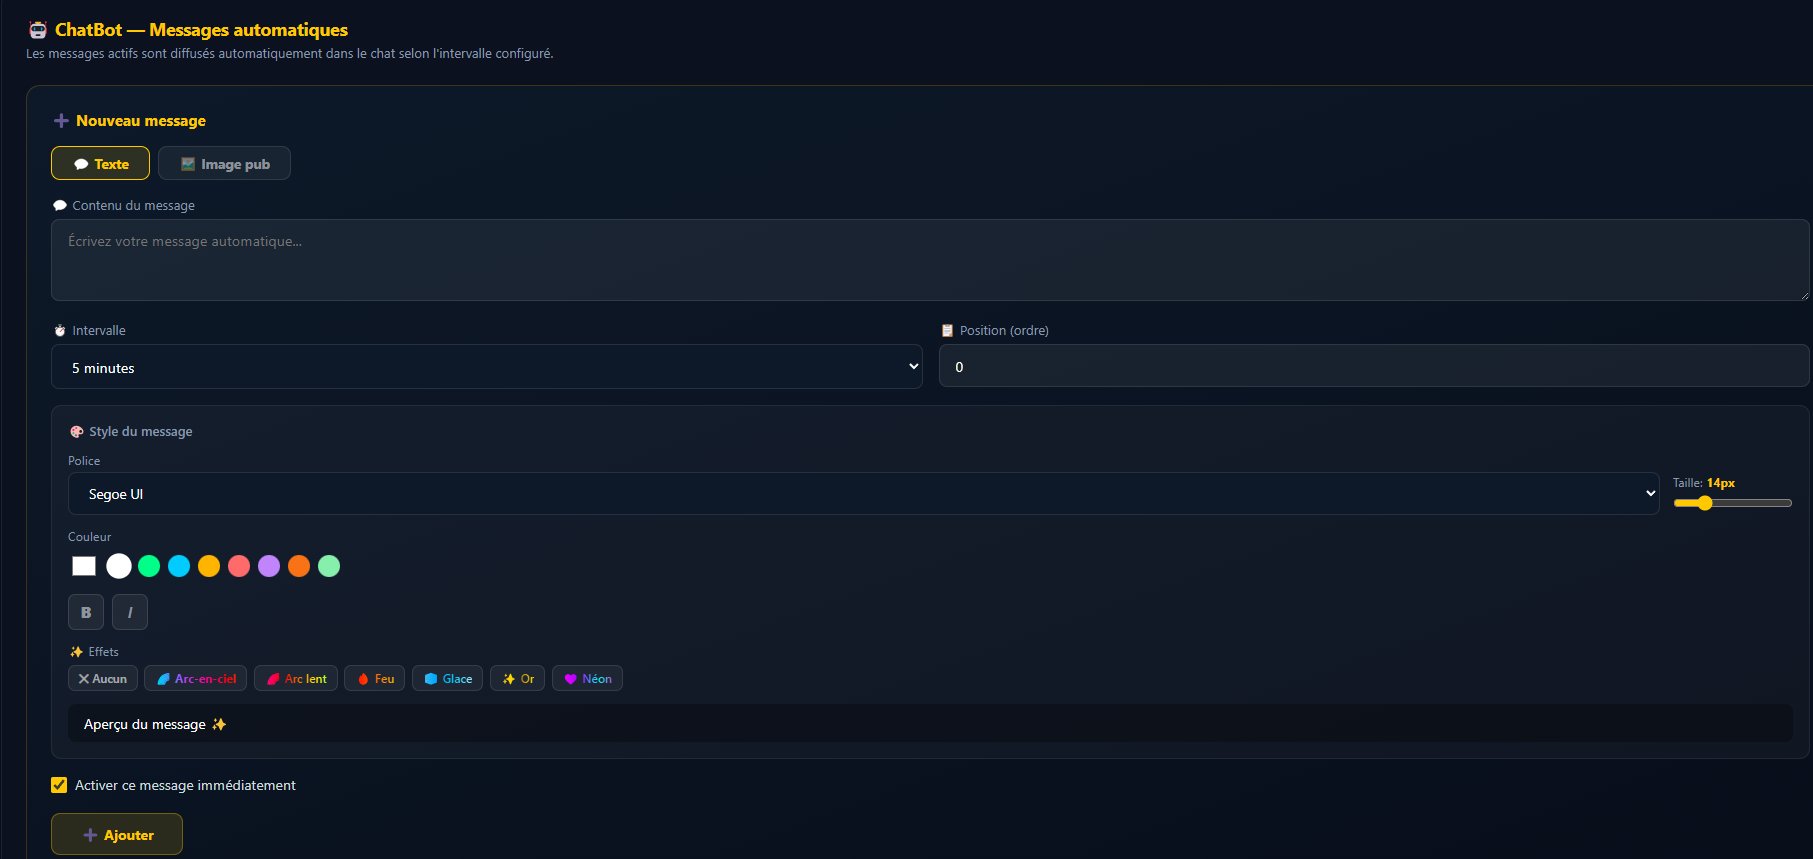The image size is (1813, 859).
Task: Pick the Arc lent effect
Action: pos(296,678)
